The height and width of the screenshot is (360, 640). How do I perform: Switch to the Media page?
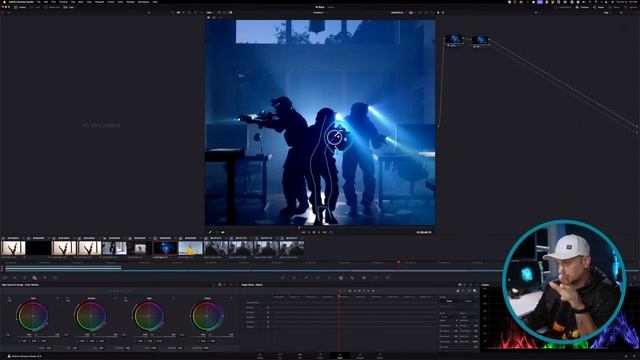coord(260,356)
